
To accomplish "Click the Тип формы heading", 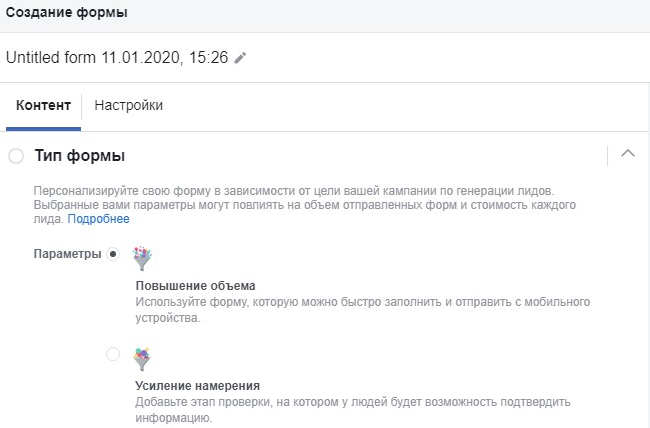I will pos(80,156).
